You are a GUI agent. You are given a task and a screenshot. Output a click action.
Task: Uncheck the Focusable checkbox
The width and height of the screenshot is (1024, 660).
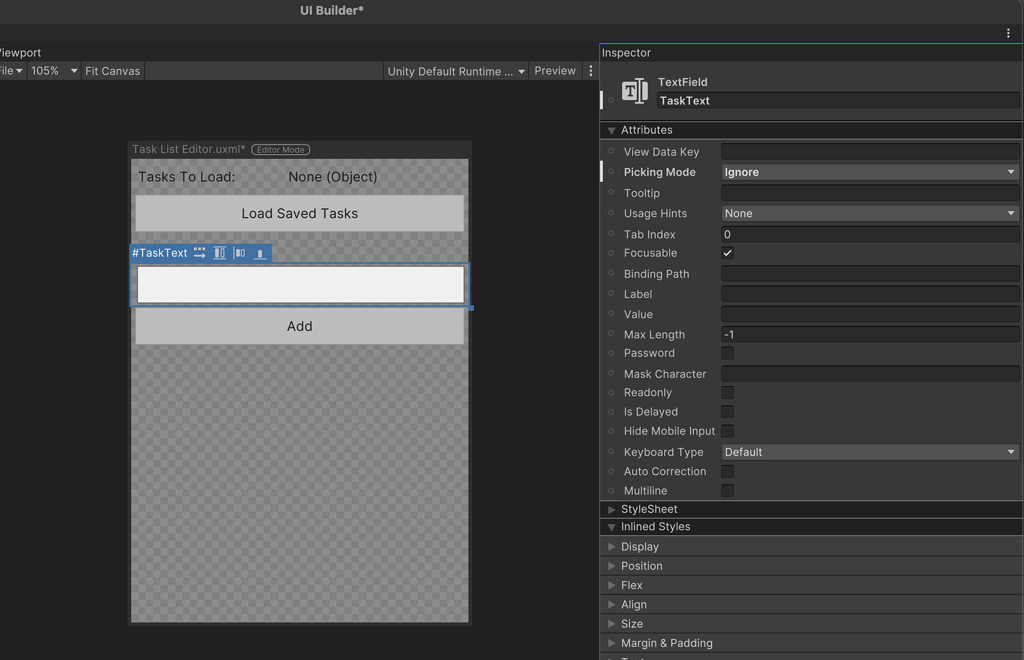(x=727, y=253)
